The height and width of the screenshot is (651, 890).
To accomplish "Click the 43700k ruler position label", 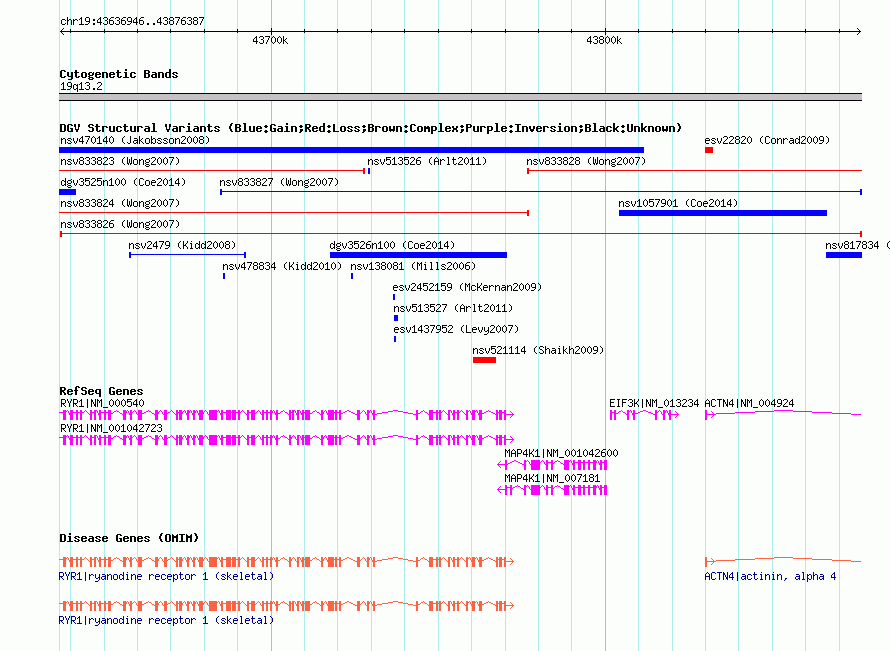I will click(x=270, y=41).
